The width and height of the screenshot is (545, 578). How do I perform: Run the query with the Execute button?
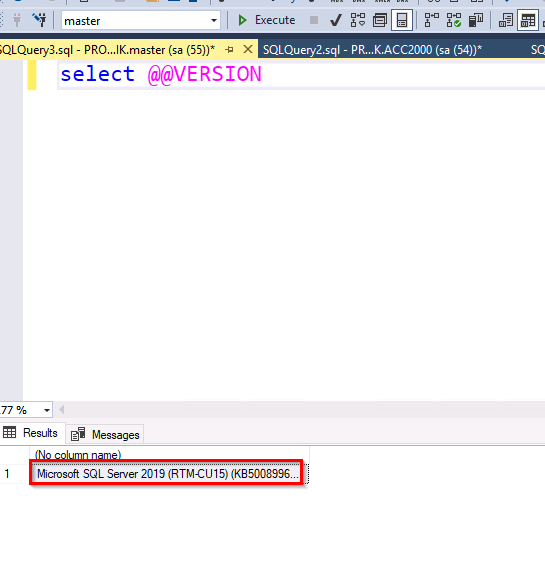click(x=267, y=20)
